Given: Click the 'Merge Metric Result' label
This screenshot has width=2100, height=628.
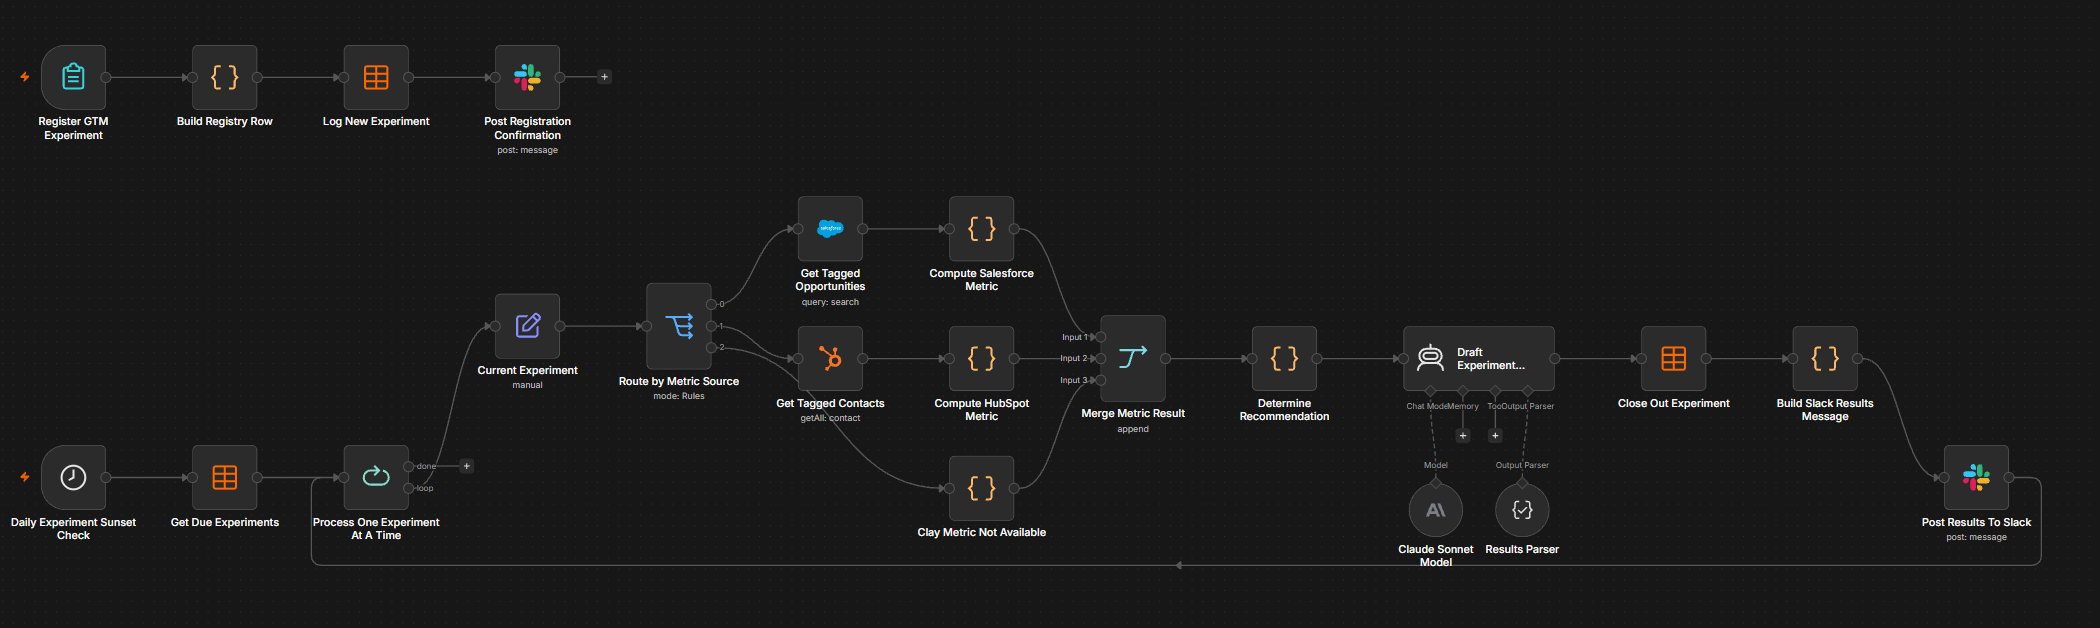Looking at the screenshot, I should pos(1133,413).
